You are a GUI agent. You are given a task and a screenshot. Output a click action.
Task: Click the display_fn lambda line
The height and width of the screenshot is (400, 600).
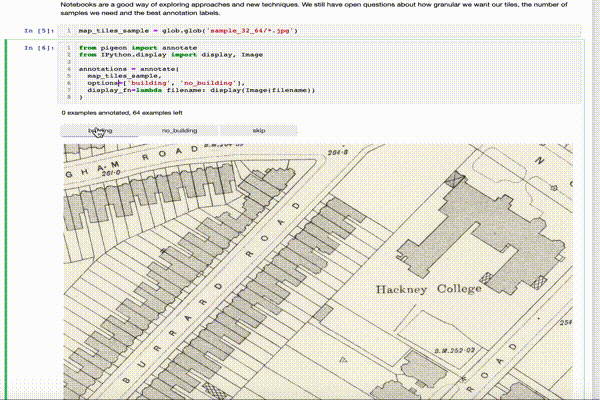200,90
